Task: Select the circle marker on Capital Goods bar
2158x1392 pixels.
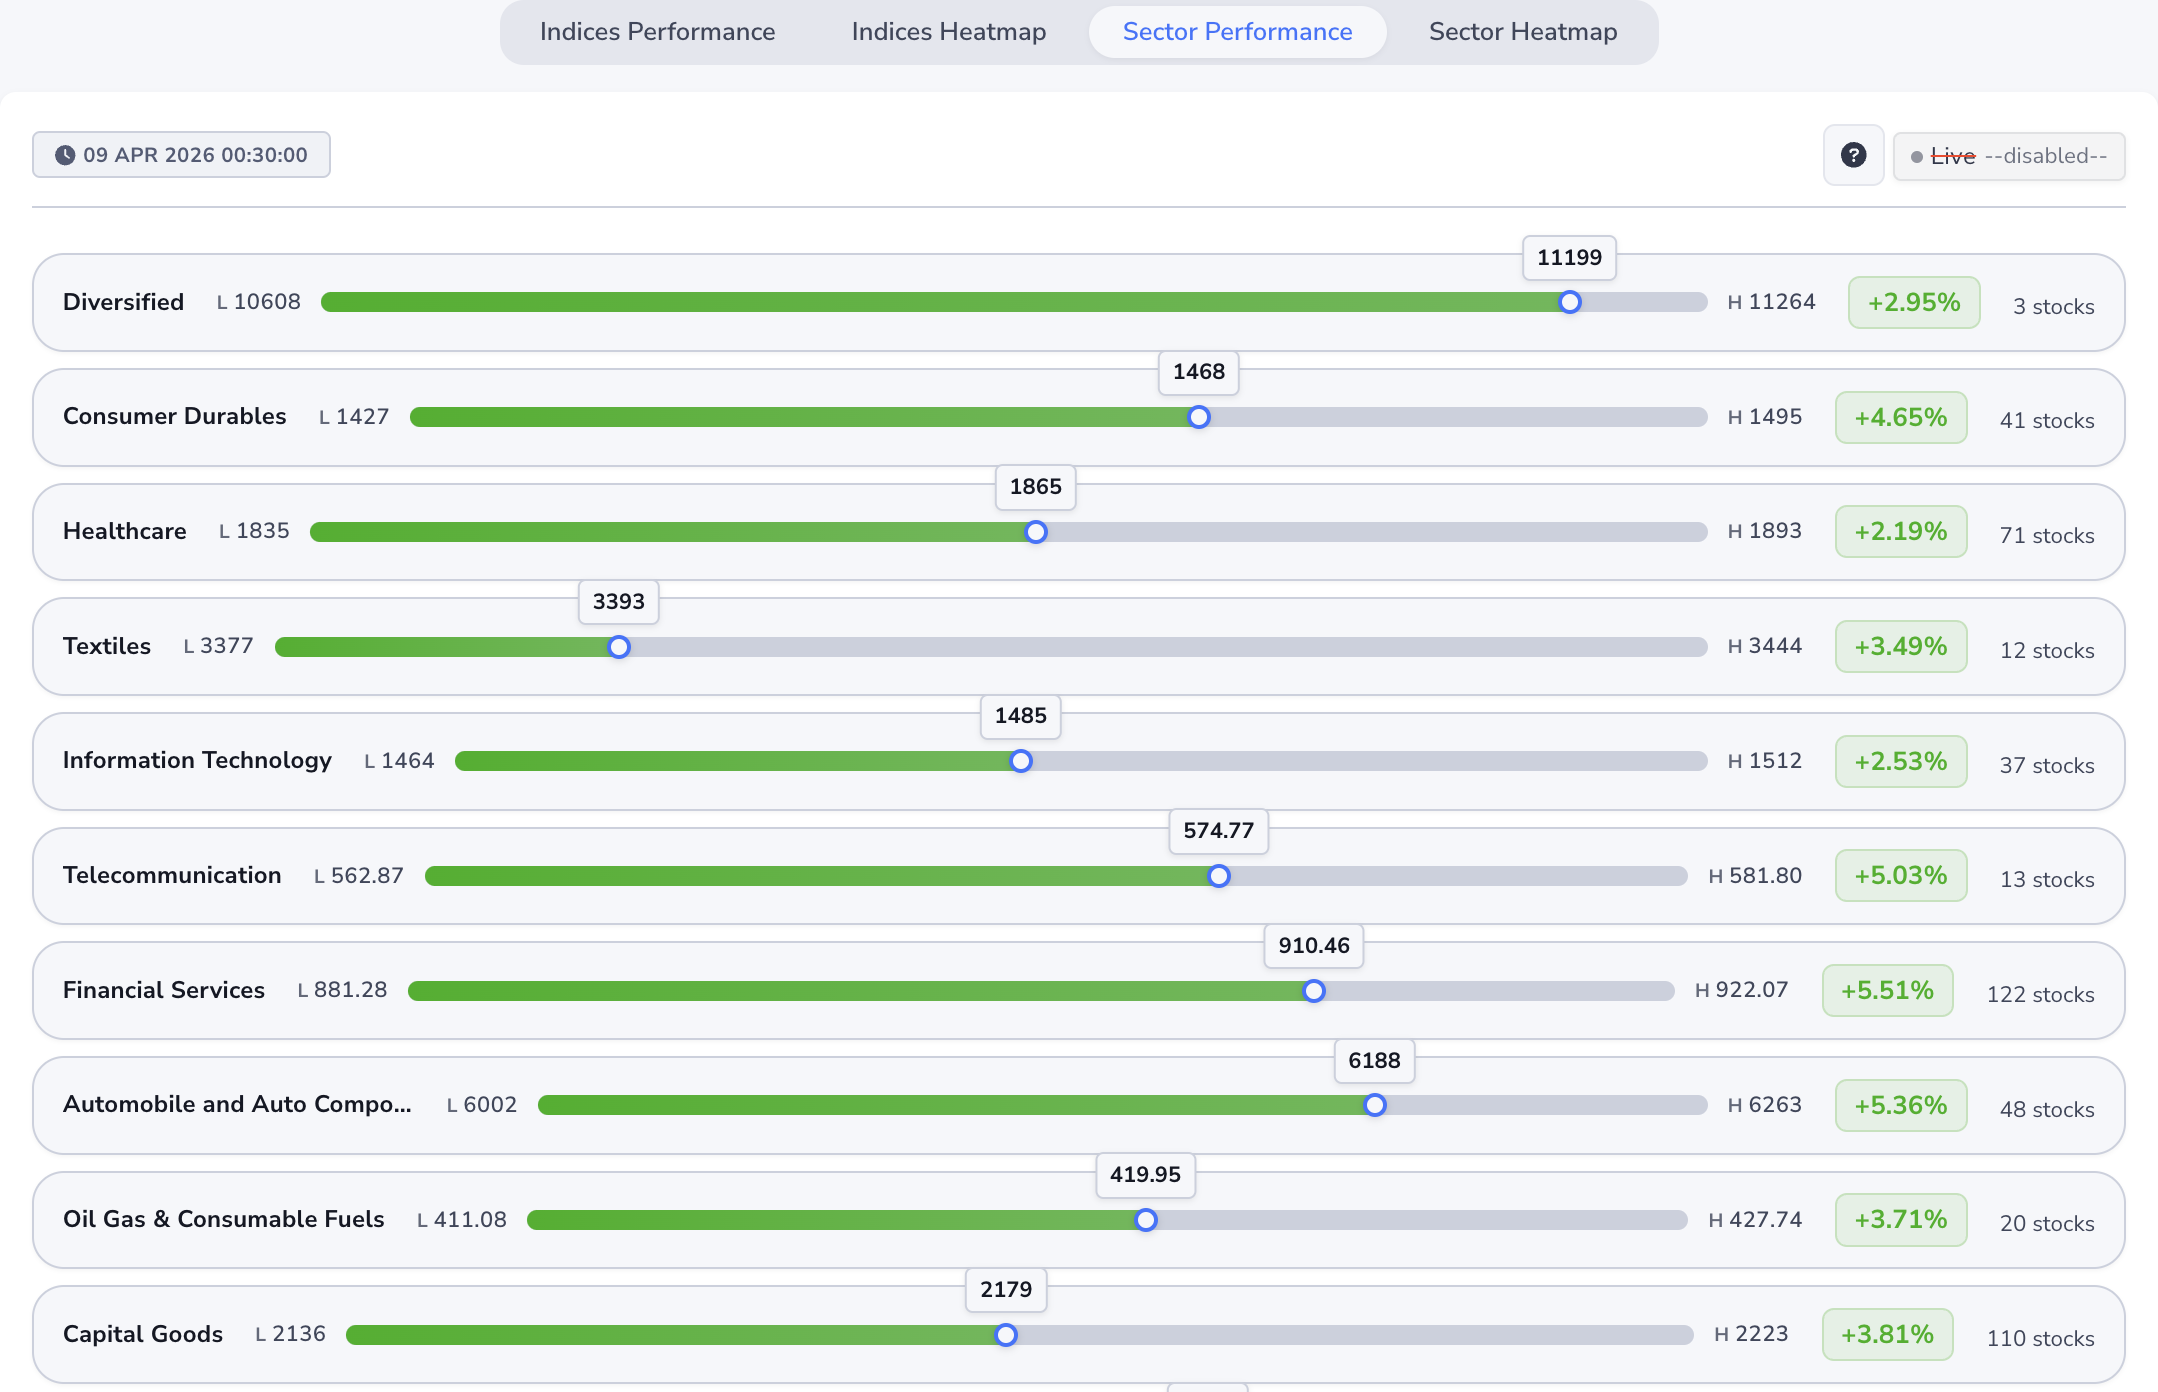Action: click(x=1005, y=1335)
